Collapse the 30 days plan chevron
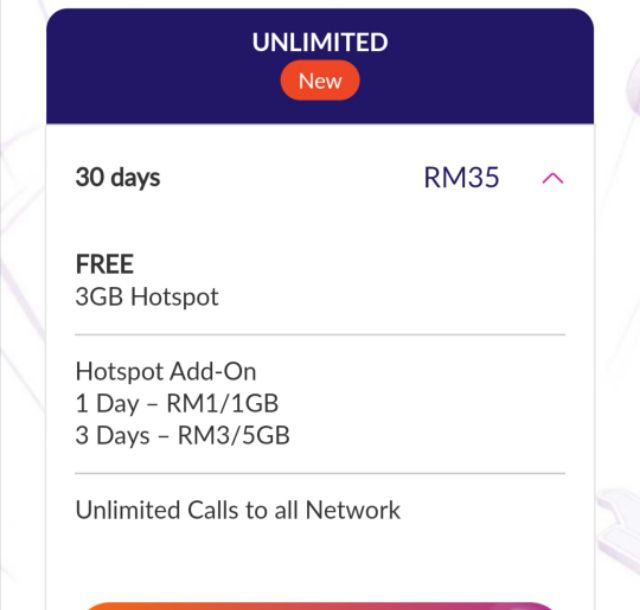 (x=552, y=179)
